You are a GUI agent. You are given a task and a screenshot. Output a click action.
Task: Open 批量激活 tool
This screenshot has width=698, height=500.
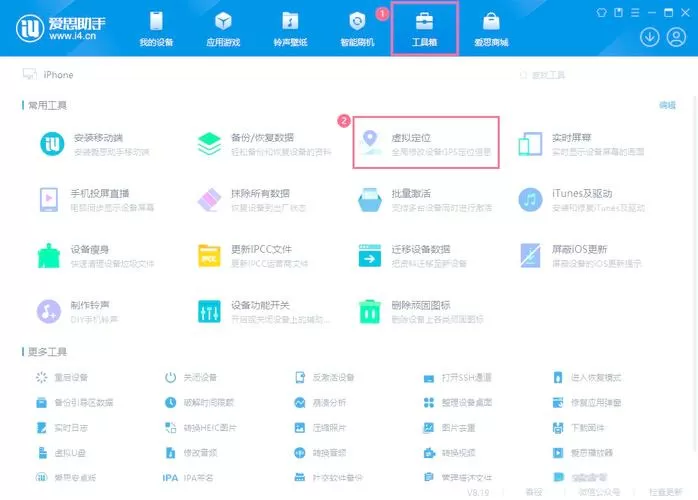(425, 199)
